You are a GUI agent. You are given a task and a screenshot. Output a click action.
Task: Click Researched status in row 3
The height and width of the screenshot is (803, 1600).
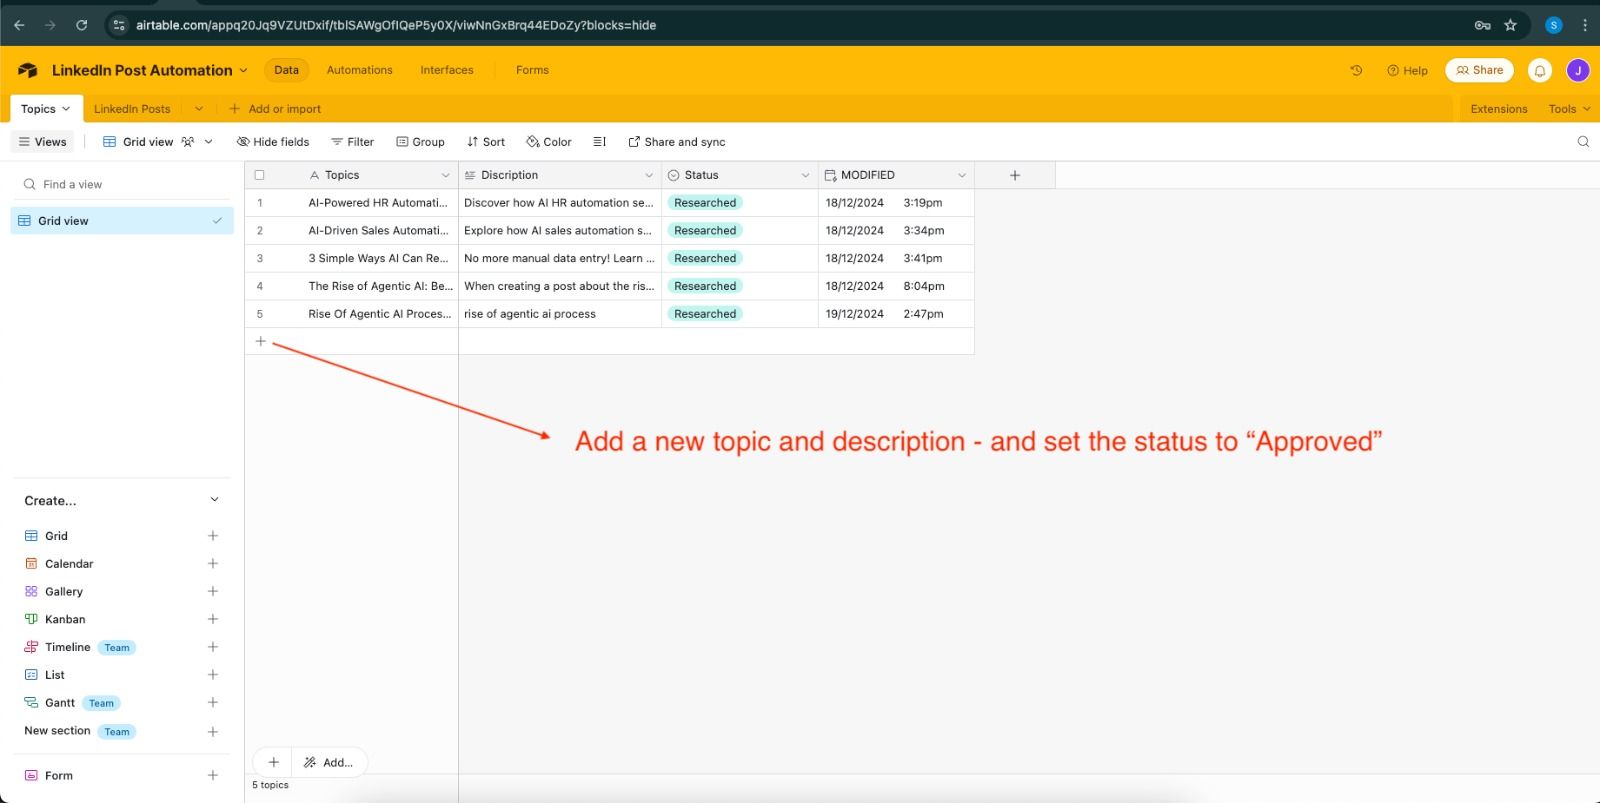[705, 258]
